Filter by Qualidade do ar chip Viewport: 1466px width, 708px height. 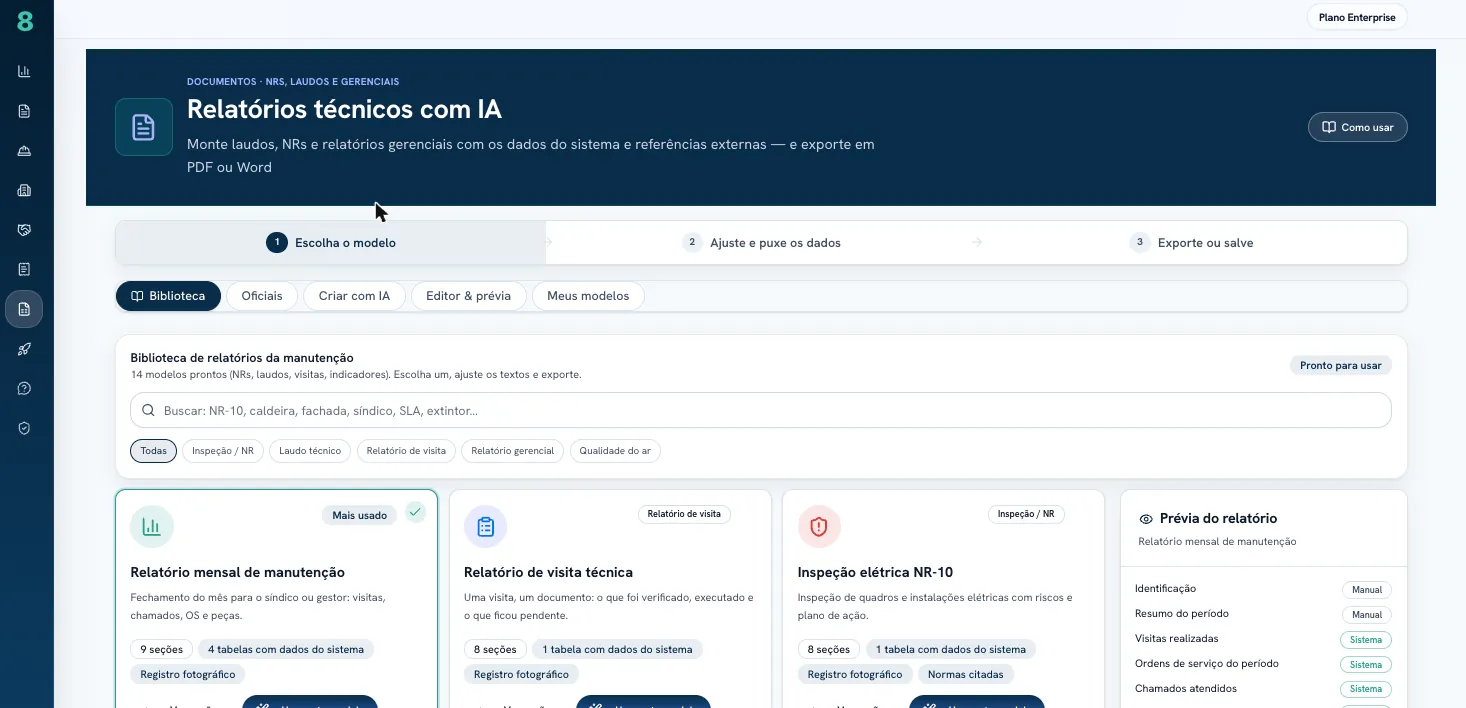[x=615, y=451]
